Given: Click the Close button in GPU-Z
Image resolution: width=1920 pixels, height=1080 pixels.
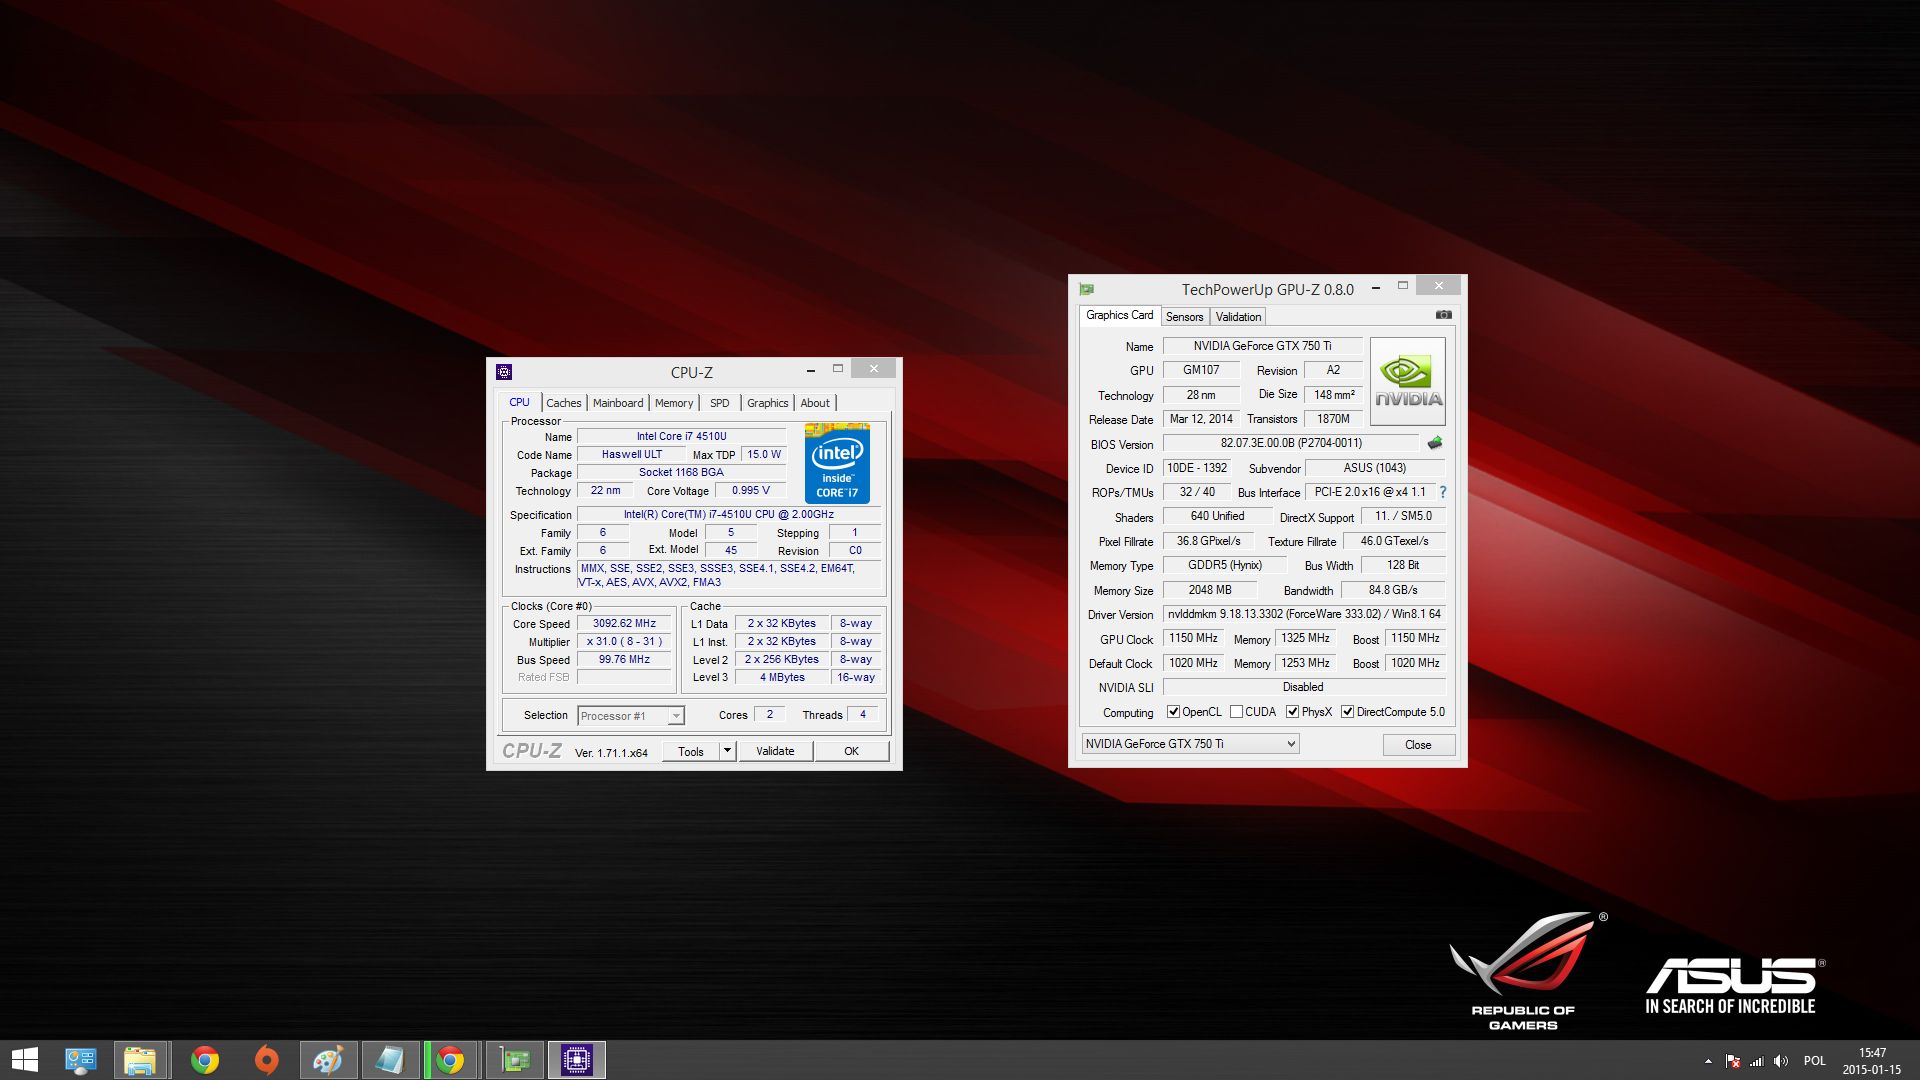Looking at the screenshot, I should click(1417, 745).
